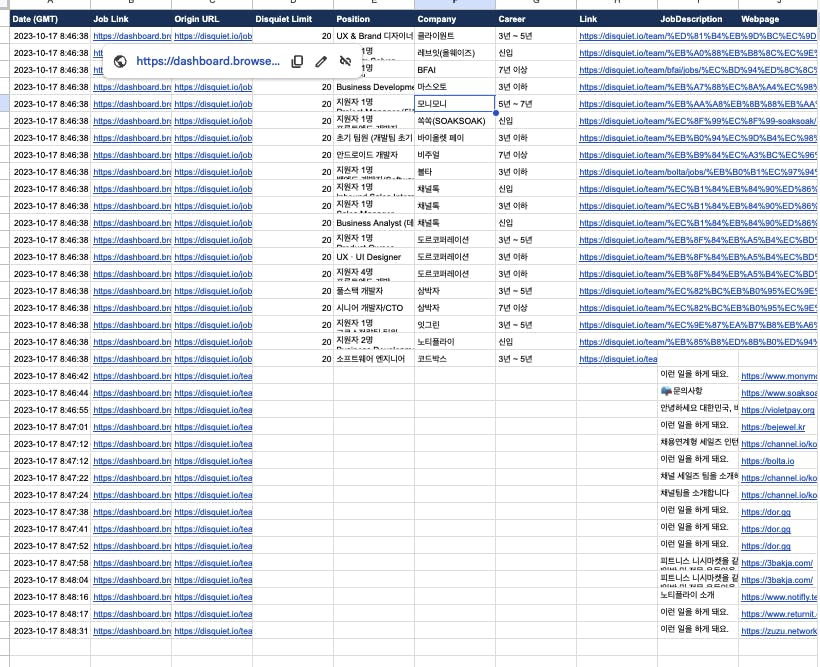Select the Link column header cell
This screenshot has height=667, width=820.
(x=617, y=19)
